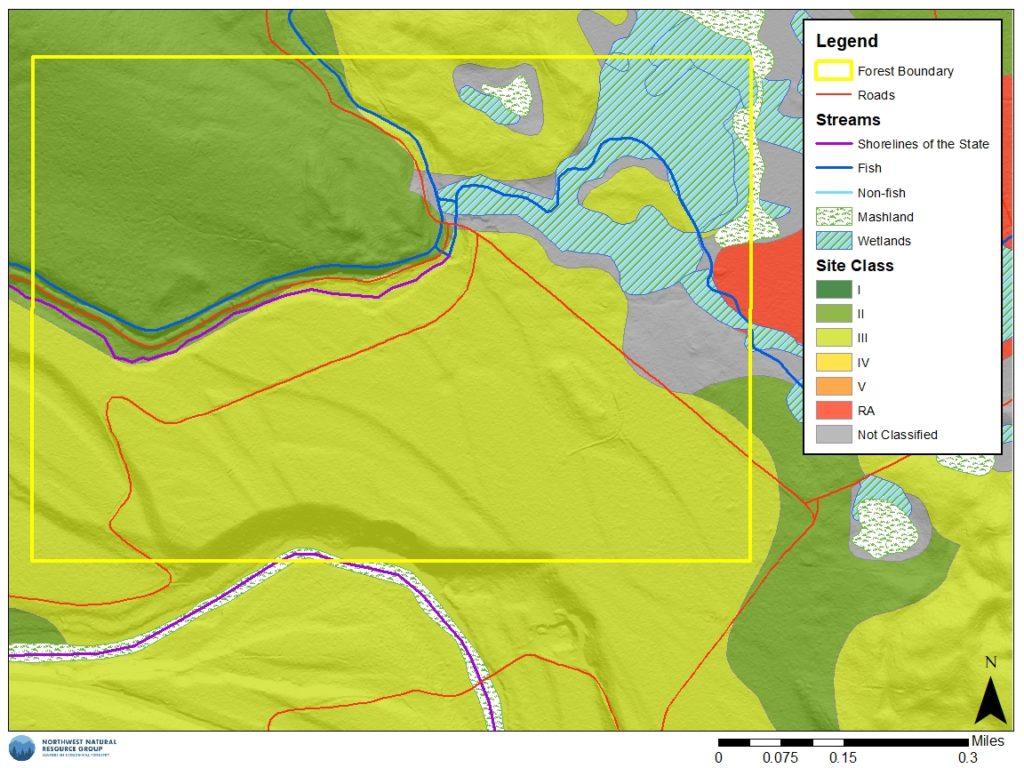Click the Mashland pattern legend symbol

tap(834, 216)
